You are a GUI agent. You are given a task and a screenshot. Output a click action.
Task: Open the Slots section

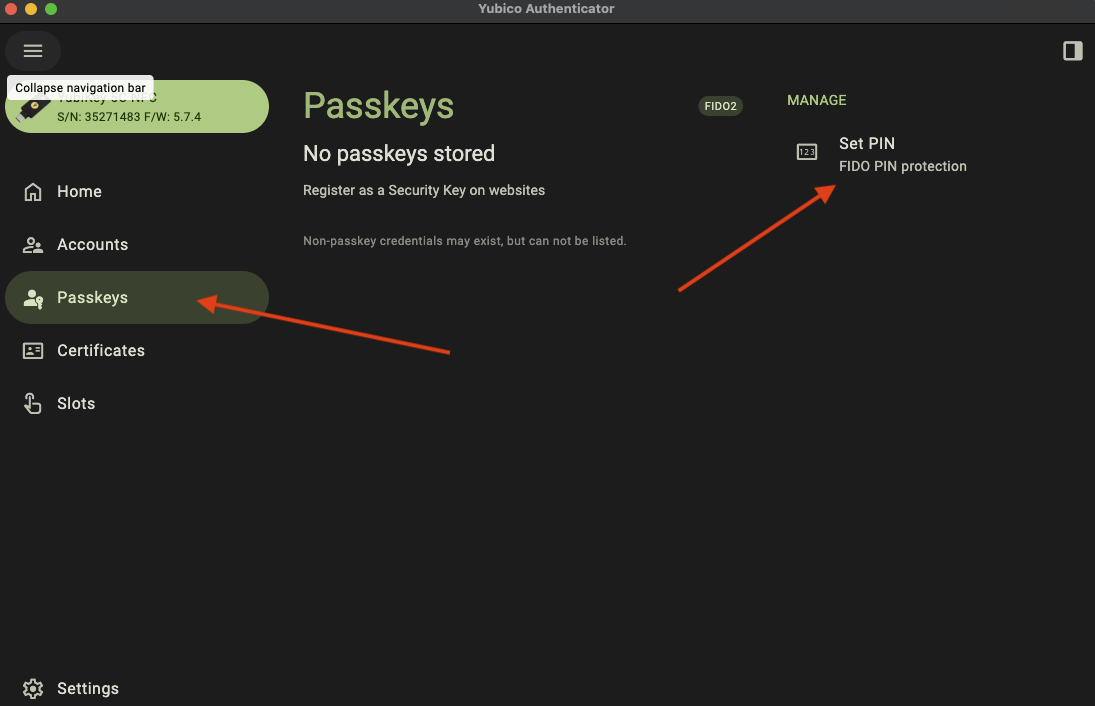coord(137,404)
